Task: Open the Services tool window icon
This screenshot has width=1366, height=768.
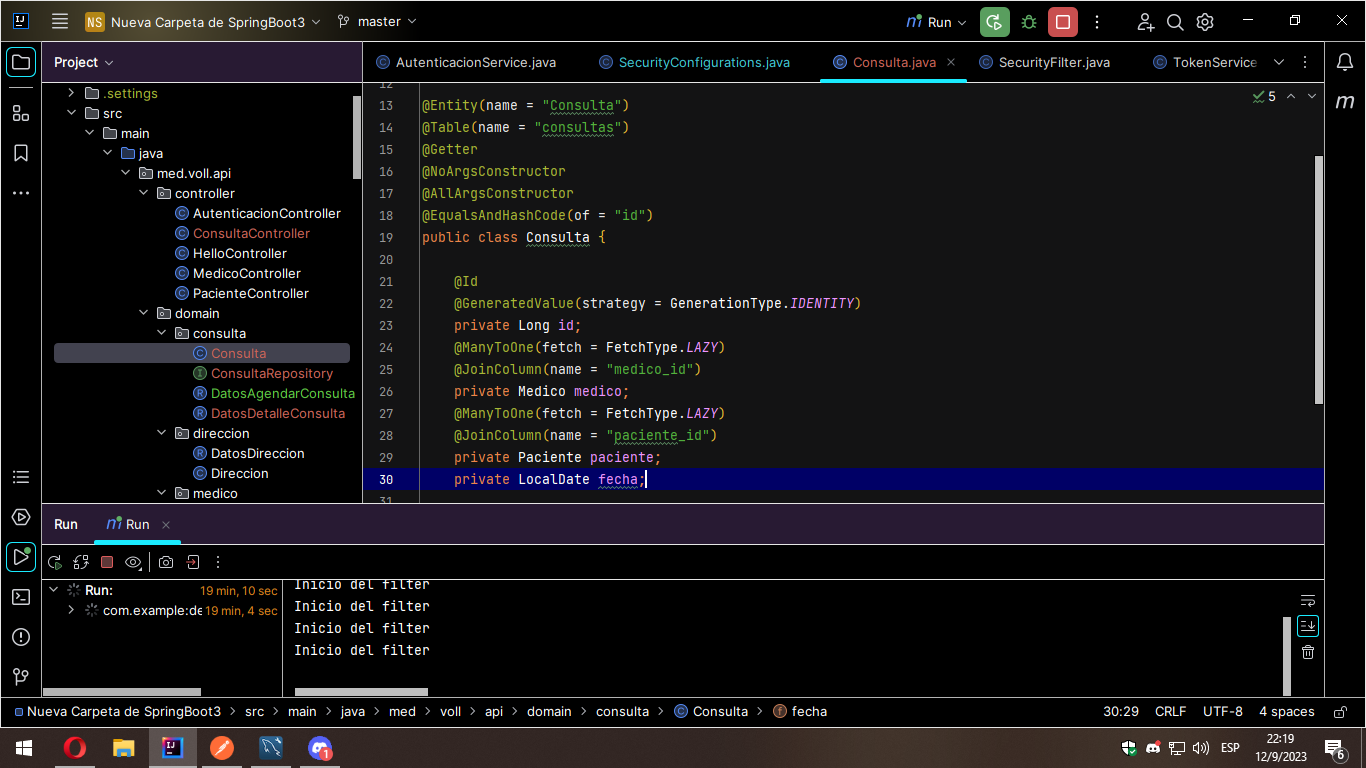Action: click(21, 517)
